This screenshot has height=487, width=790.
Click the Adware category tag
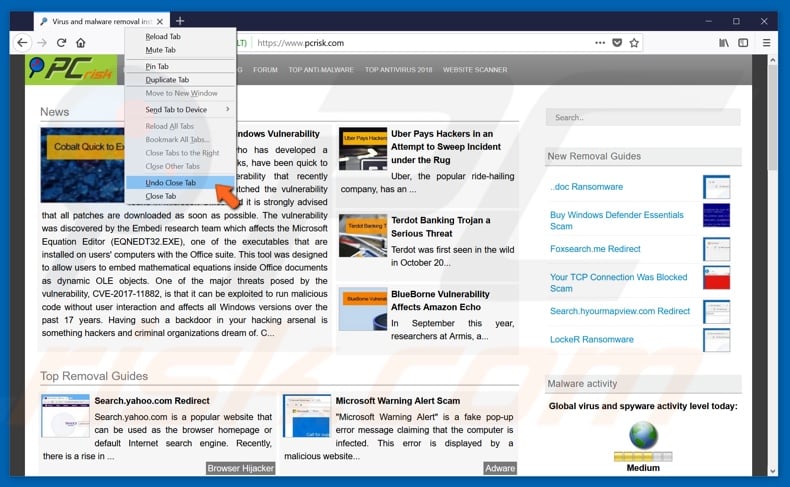click(x=500, y=468)
